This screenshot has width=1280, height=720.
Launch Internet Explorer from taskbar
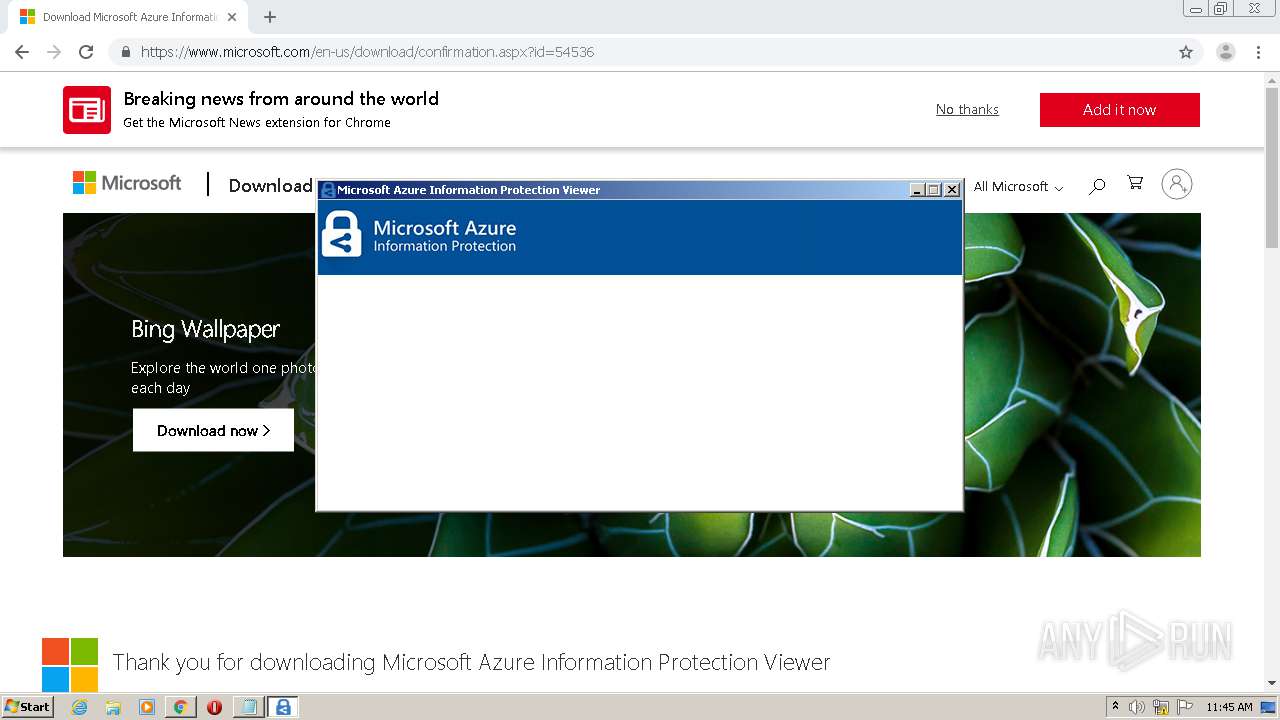(x=80, y=707)
